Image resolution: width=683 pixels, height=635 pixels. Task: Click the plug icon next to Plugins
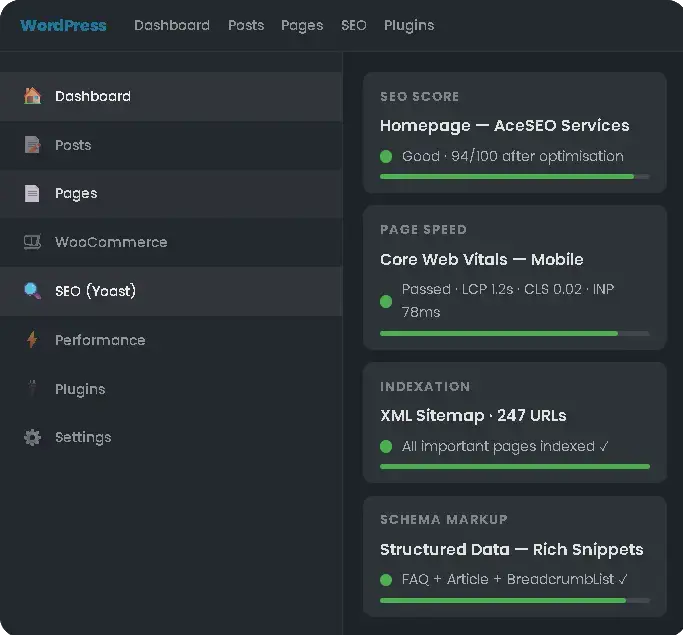pyautogui.click(x=32, y=388)
